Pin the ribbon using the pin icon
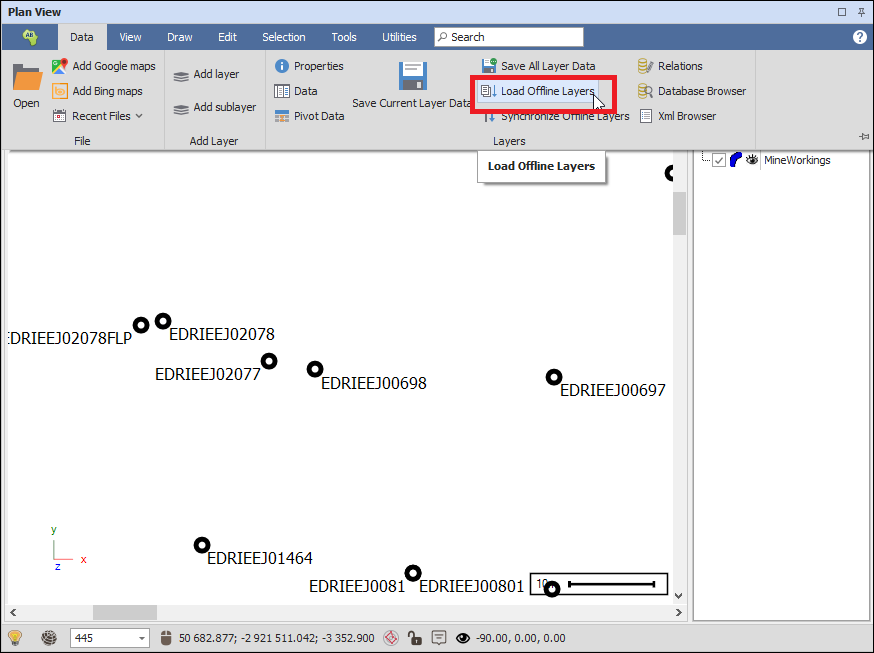The image size is (874, 653). point(863,136)
